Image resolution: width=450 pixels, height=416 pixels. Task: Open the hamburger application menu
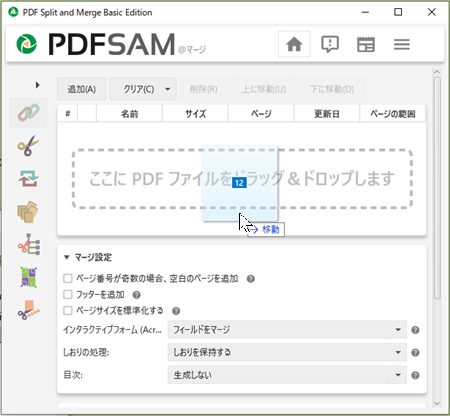coord(402,44)
